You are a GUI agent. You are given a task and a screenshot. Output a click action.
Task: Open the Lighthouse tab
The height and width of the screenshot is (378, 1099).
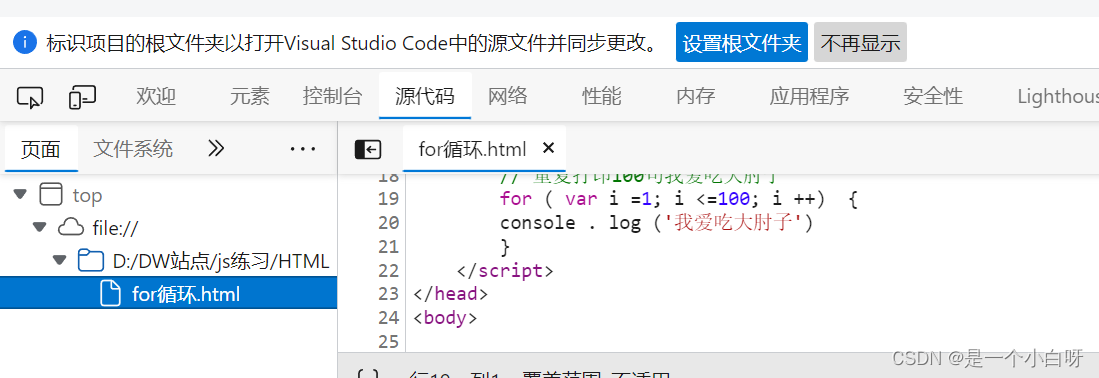1058,96
